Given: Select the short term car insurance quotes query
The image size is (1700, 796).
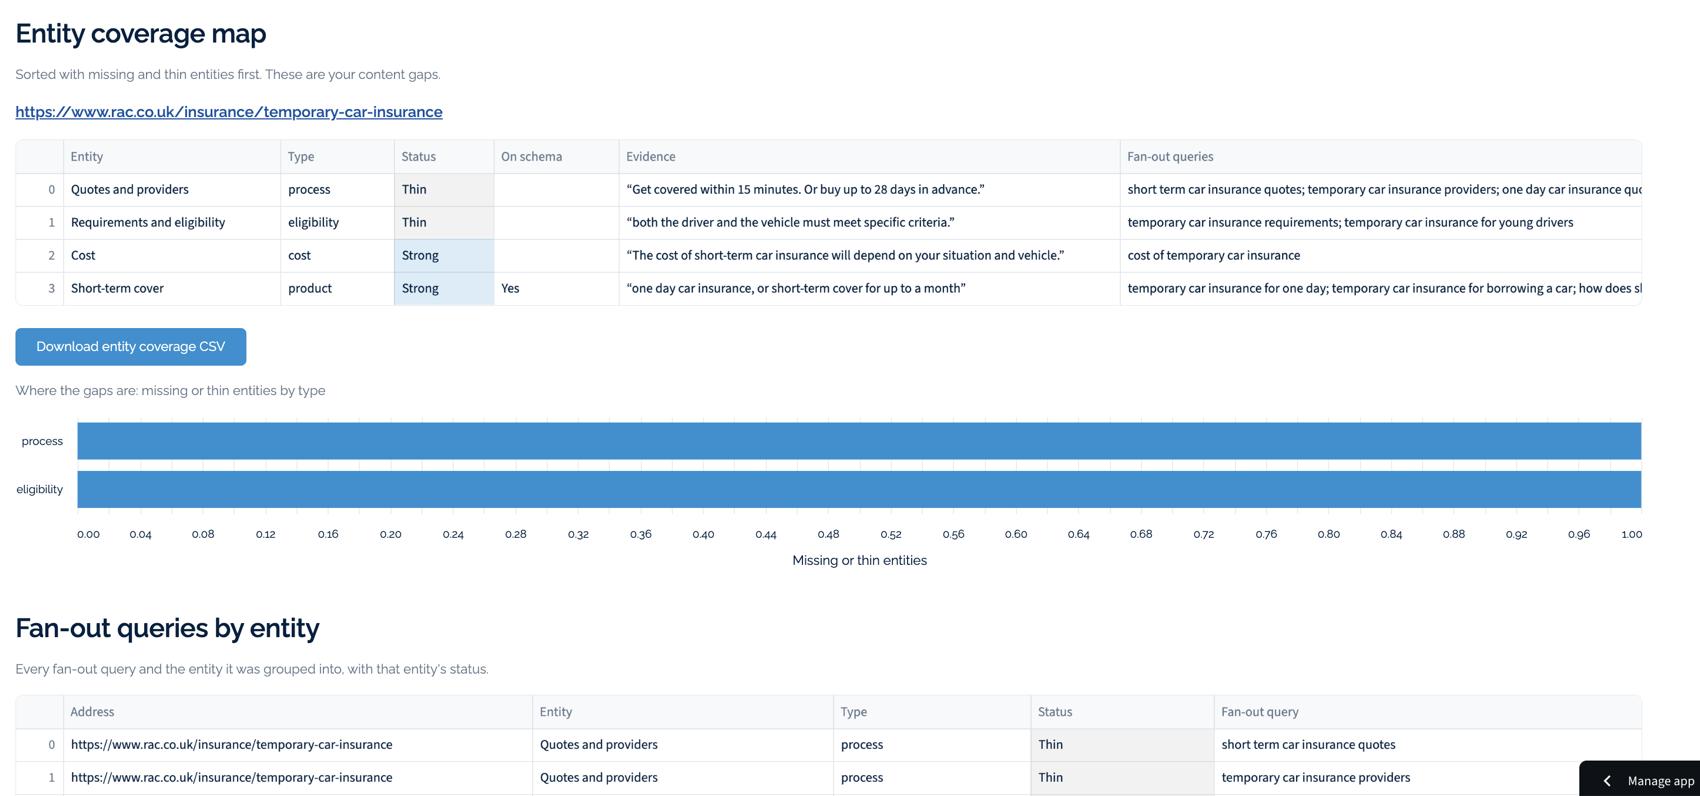Looking at the screenshot, I should point(1428,745).
